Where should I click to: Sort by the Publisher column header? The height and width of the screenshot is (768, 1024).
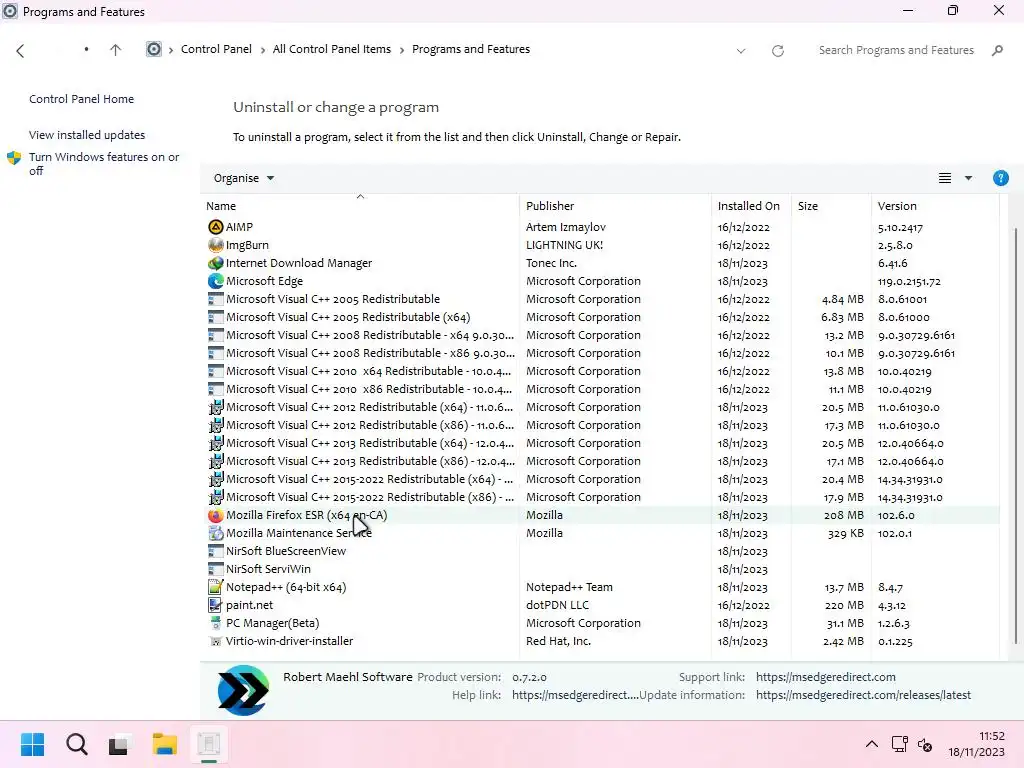(x=615, y=206)
